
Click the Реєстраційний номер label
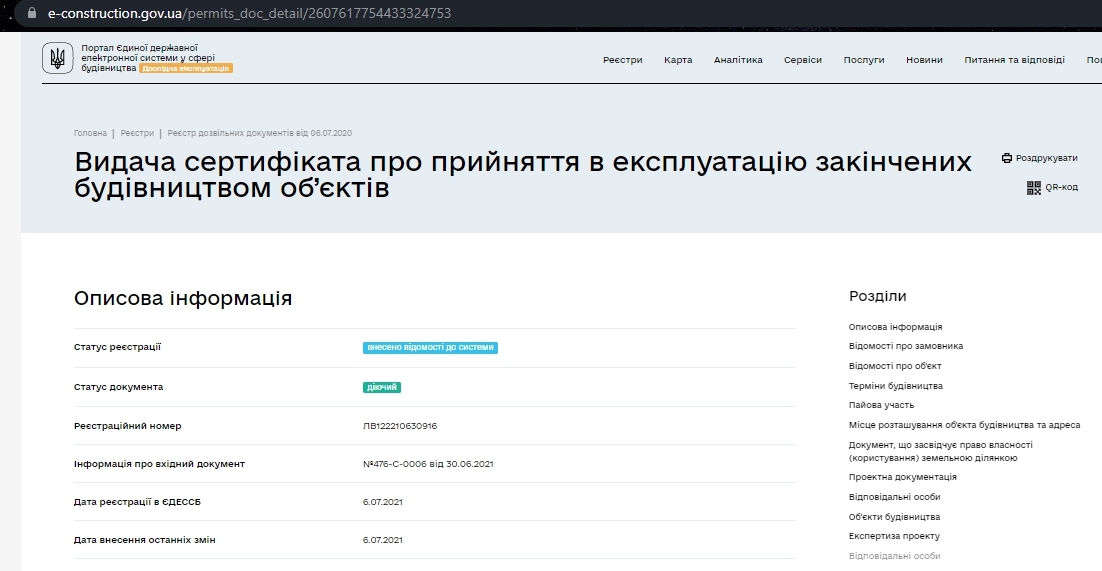pos(127,426)
